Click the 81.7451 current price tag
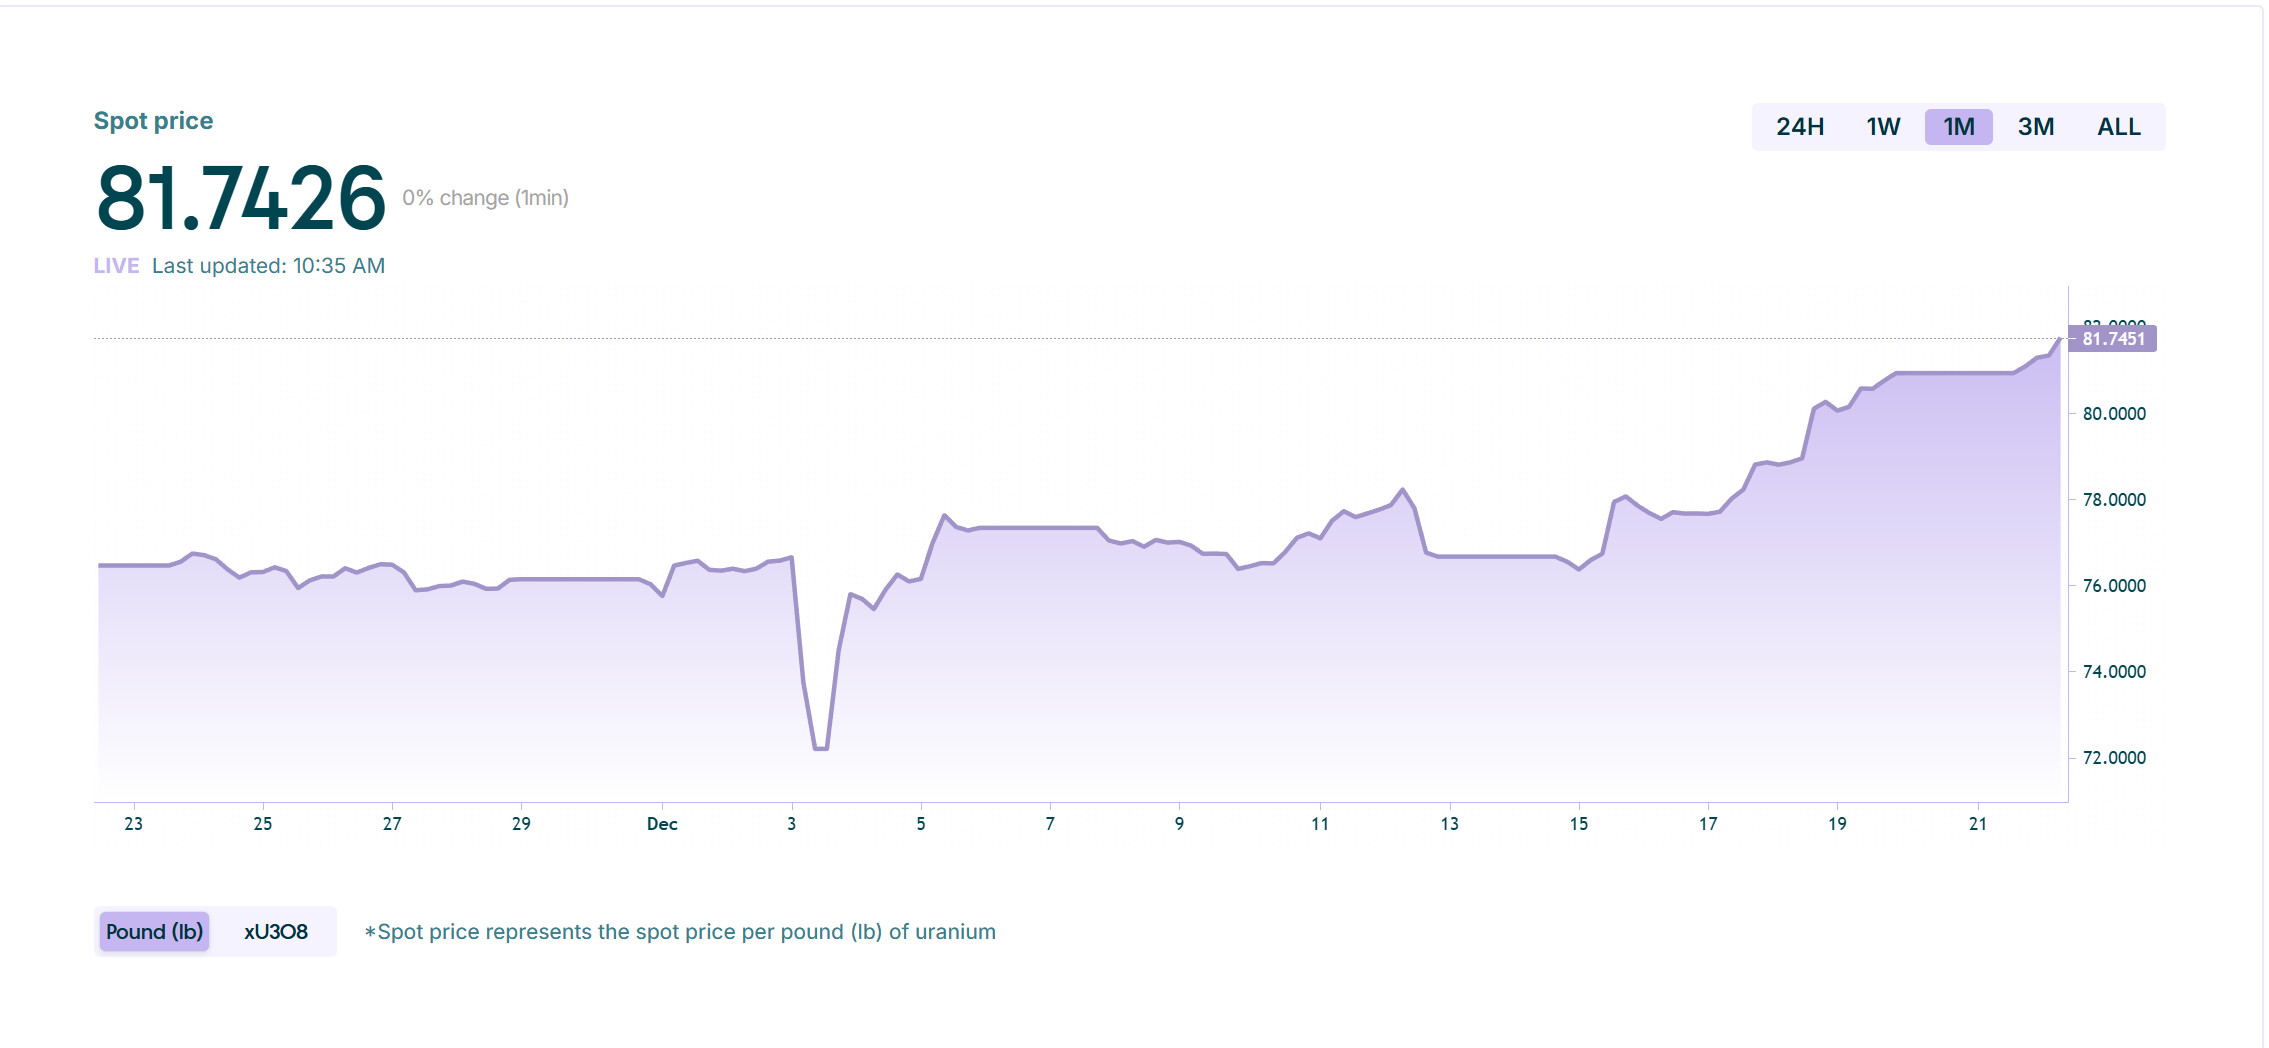Image resolution: width=2269 pixels, height=1048 pixels. point(2113,339)
